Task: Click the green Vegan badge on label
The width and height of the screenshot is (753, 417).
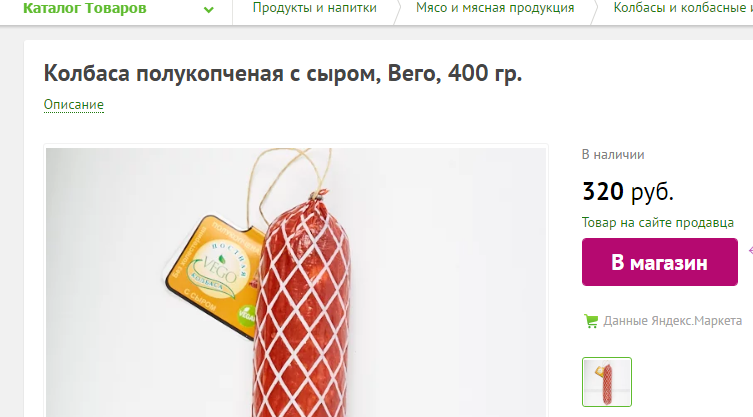Action: tap(246, 316)
